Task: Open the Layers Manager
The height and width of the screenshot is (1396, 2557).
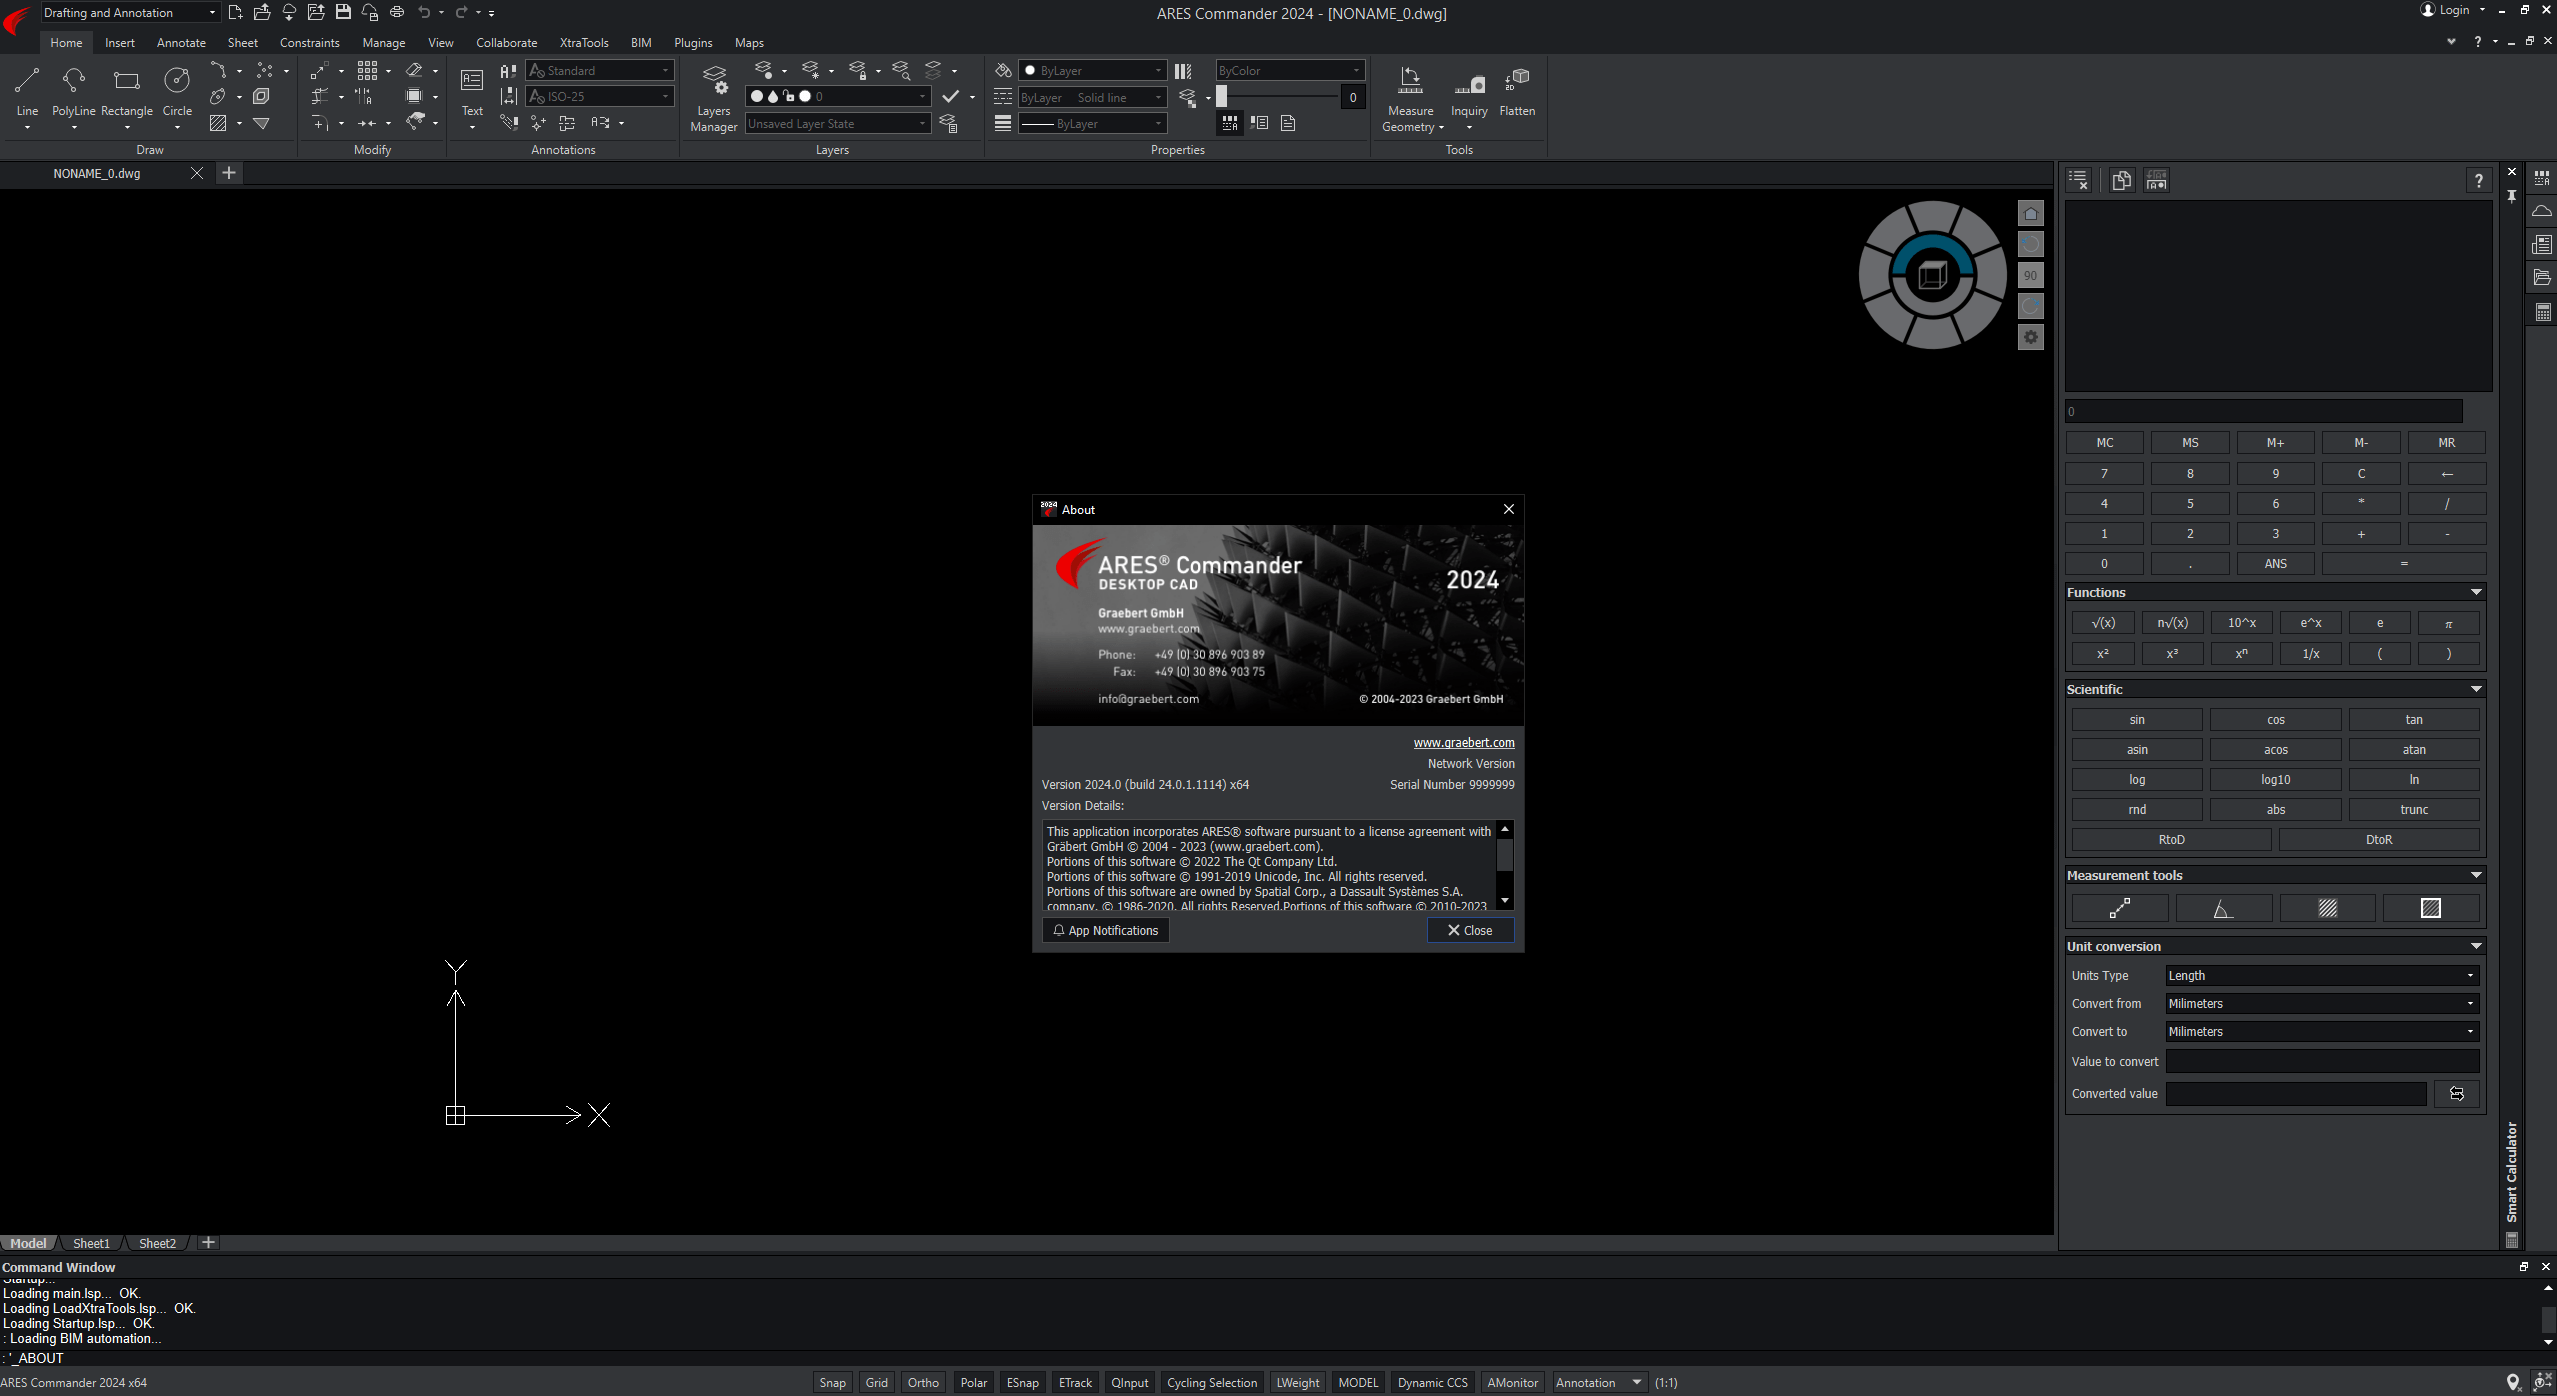Action: click(714, 98)
